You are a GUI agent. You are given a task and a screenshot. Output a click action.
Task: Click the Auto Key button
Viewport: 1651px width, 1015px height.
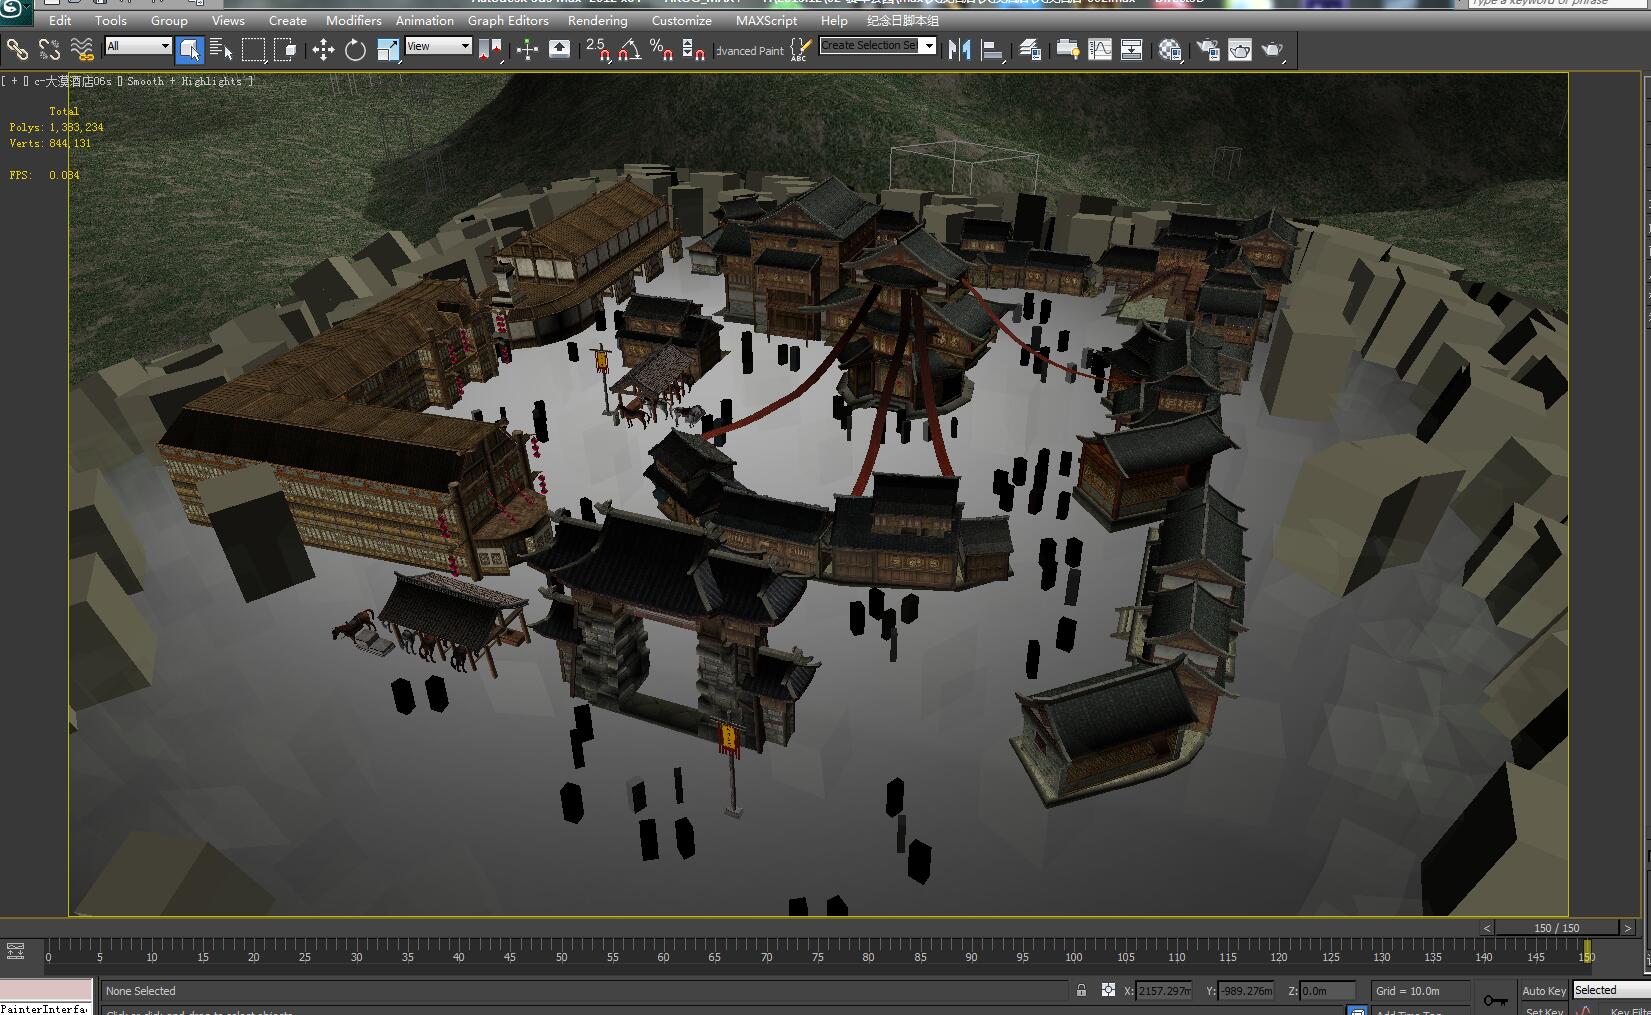pos(1544,991)
